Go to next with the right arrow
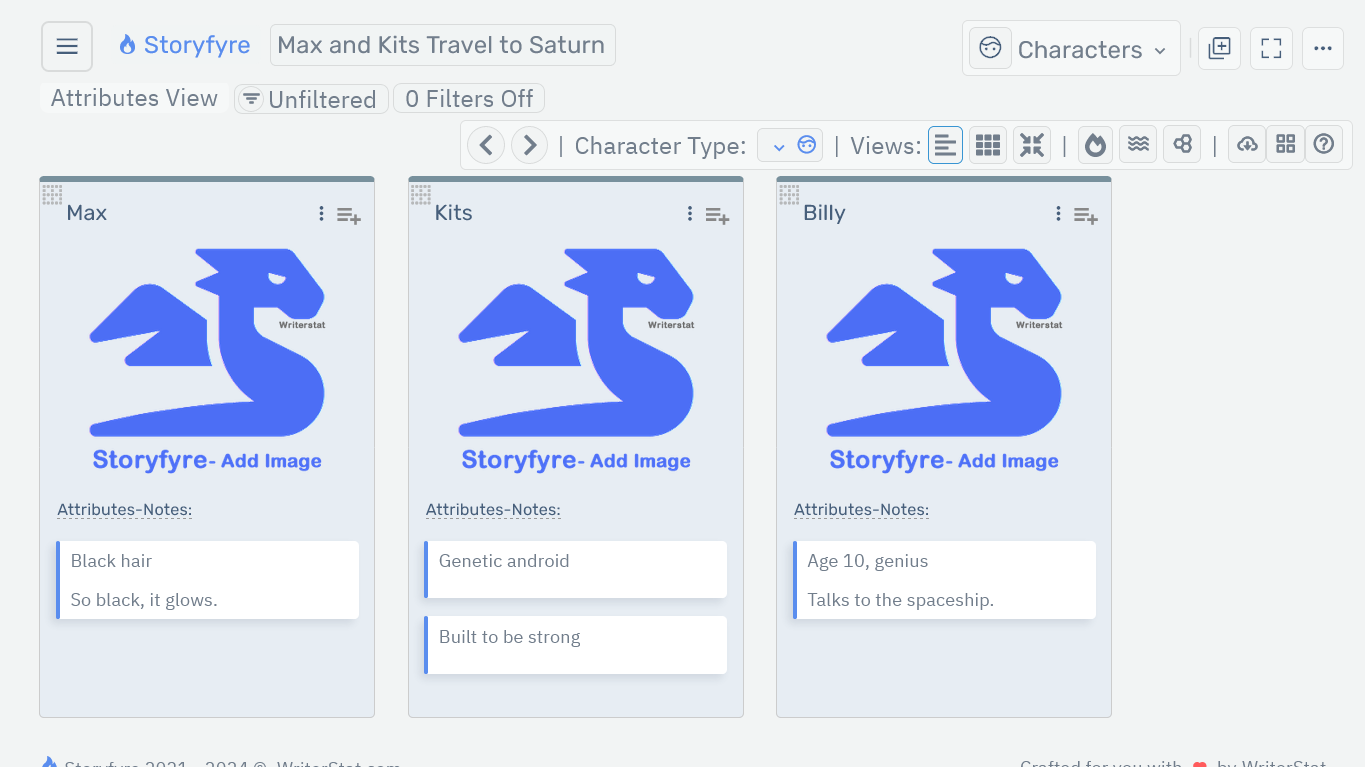Image resolution: width=1365 pixels, height=767 pixels. 529,145
